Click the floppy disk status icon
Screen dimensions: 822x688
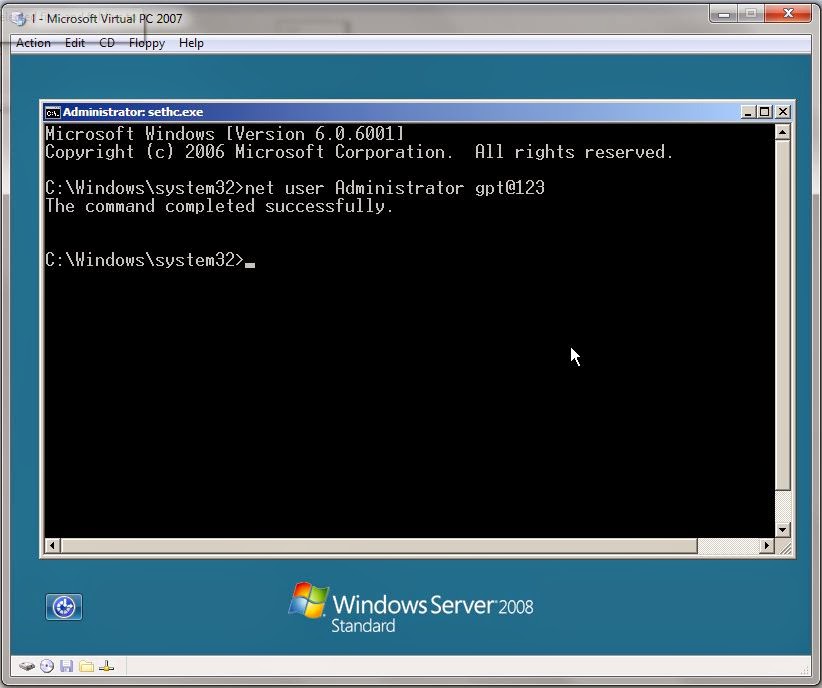pyautogui.click(x=66, y=666)
